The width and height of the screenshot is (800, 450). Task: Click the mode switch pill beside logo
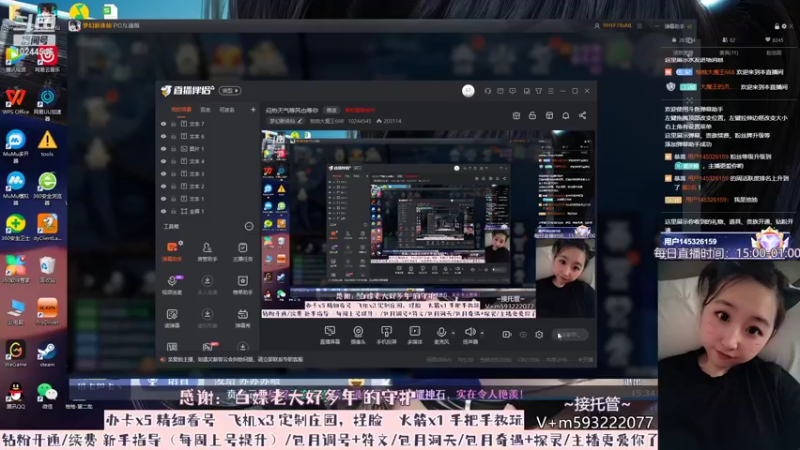pyautogui.click(x=230, y=90)
